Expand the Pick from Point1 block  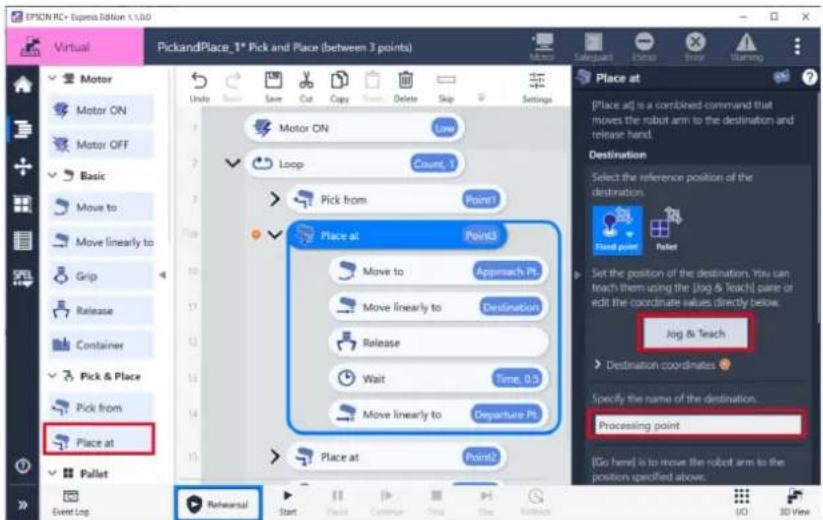tap(275, 199)
